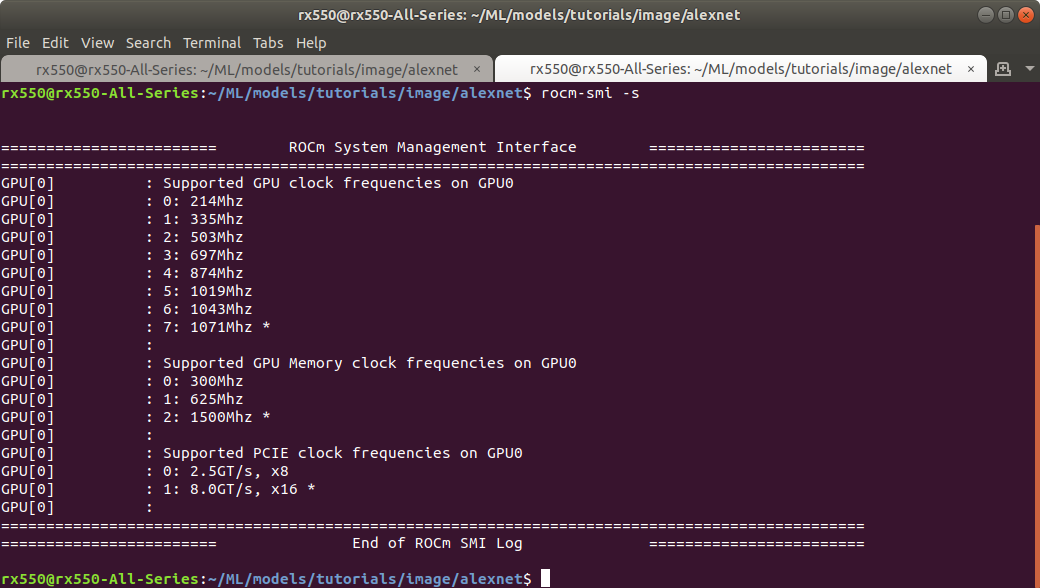Open the Terminal menu
Image resolution: width=1040 pixels, height=588 pixels.
(x=211, y=43)
